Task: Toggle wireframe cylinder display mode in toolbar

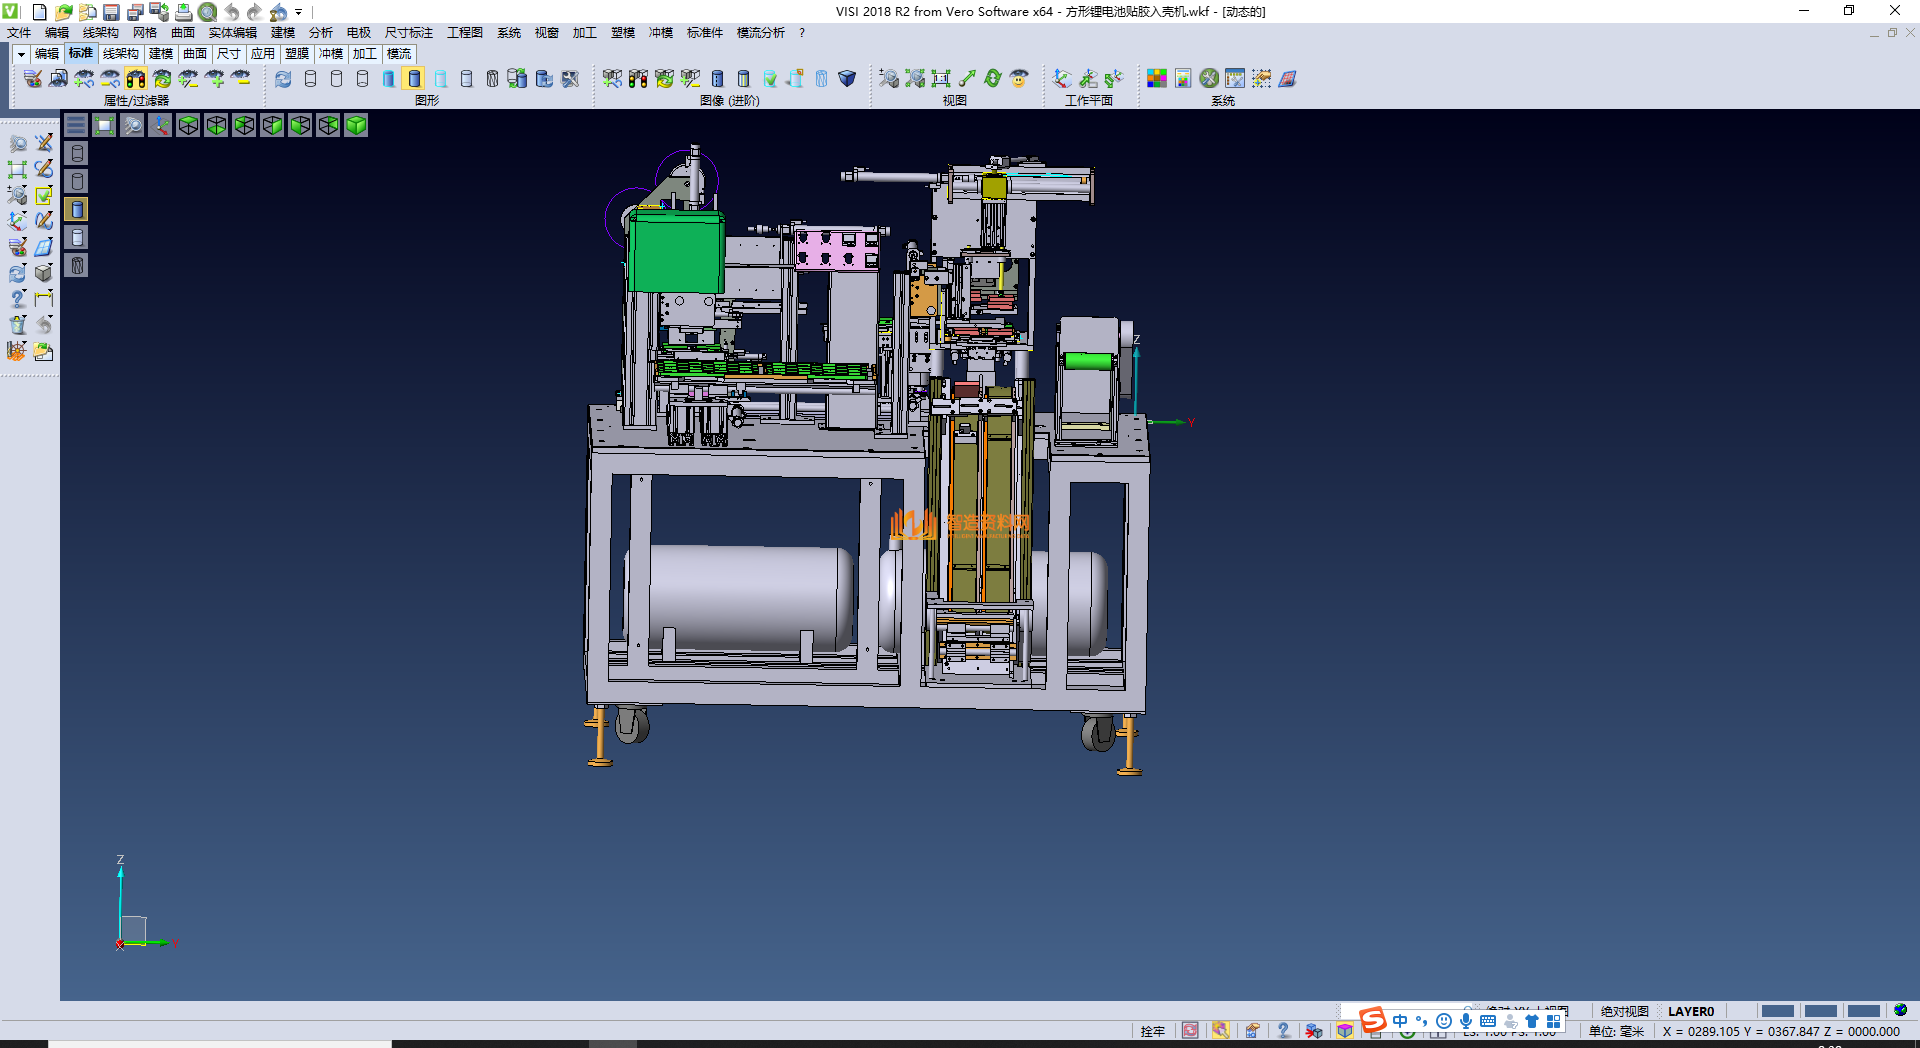Action: click(310, 79)
